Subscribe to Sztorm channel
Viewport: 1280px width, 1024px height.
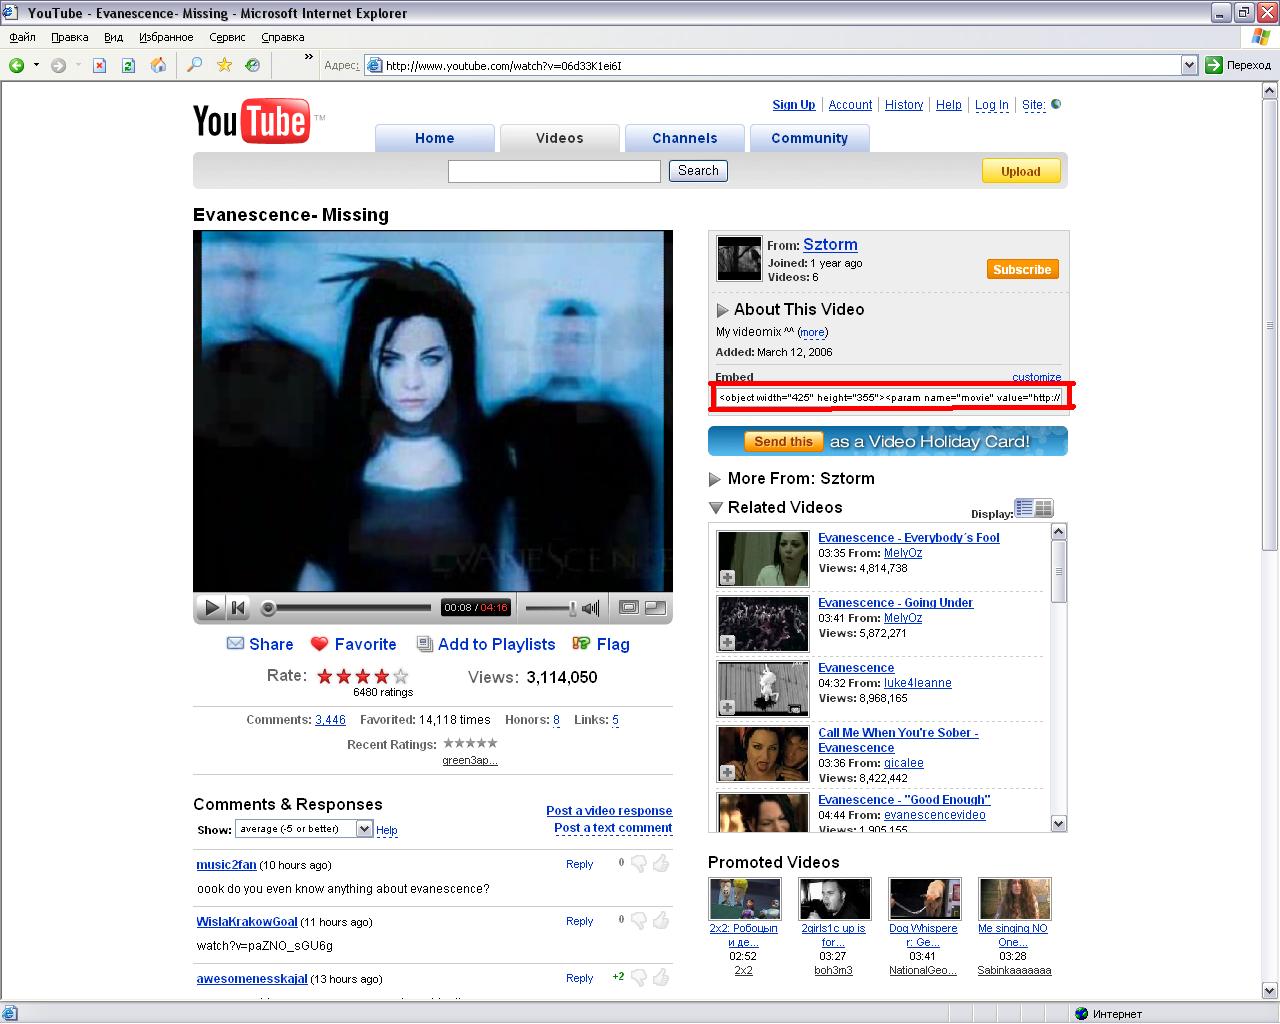(x=1022, y=269)
